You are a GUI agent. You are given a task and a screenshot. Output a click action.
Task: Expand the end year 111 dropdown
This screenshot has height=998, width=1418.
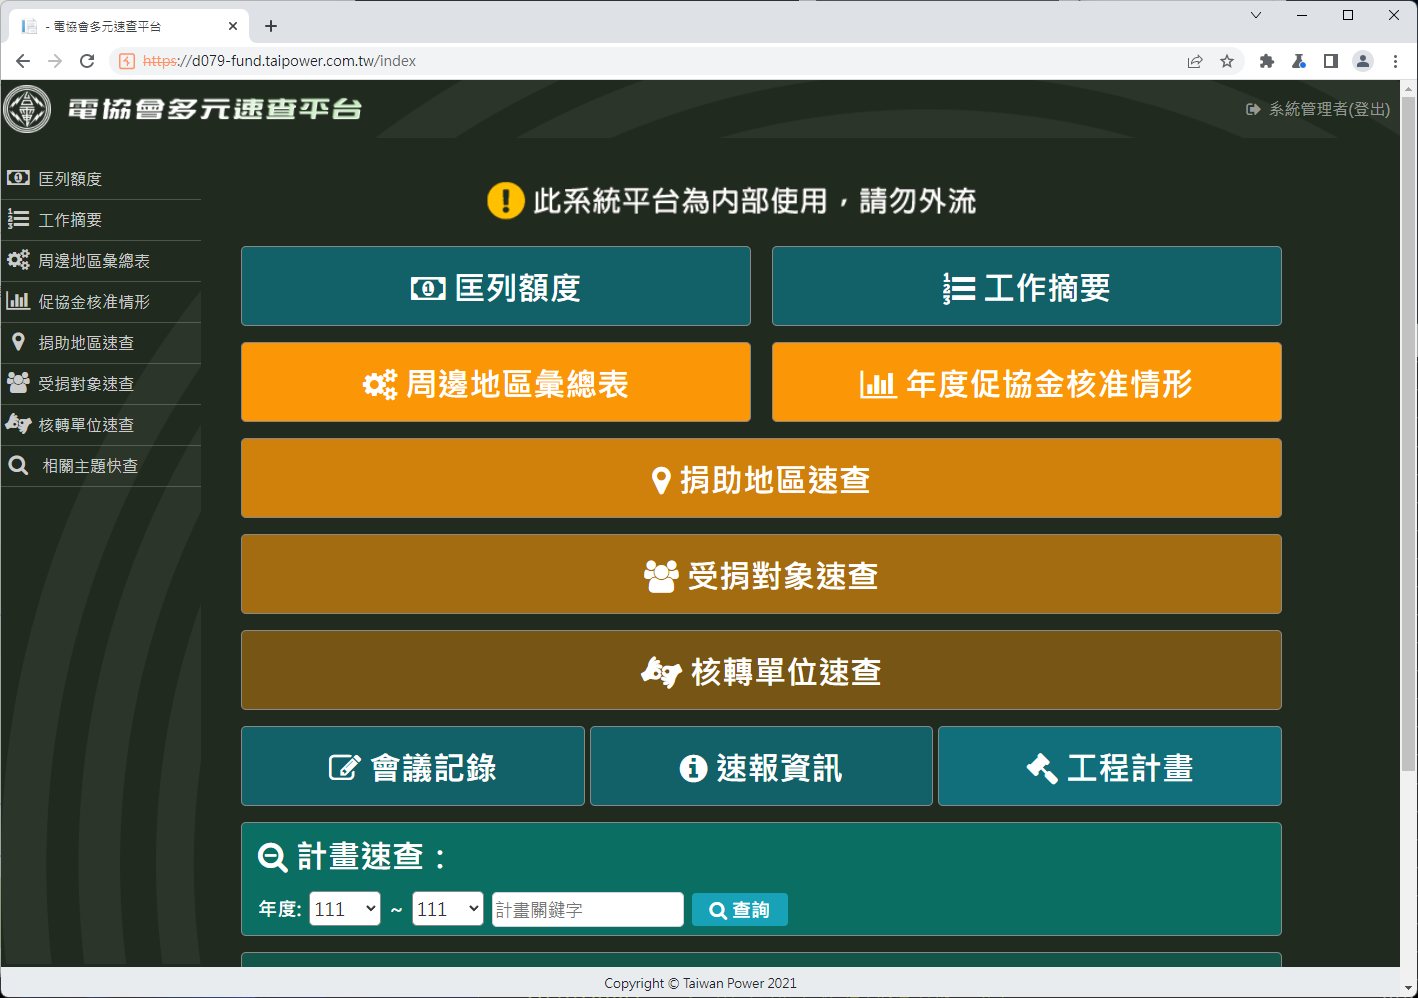click(448, 909)
